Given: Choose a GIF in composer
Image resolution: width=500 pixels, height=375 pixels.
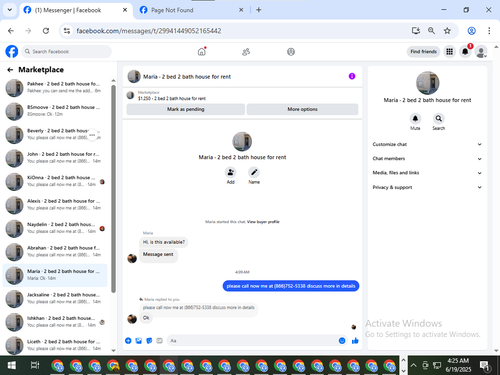Looking at the screenshot, I should 159,340.
